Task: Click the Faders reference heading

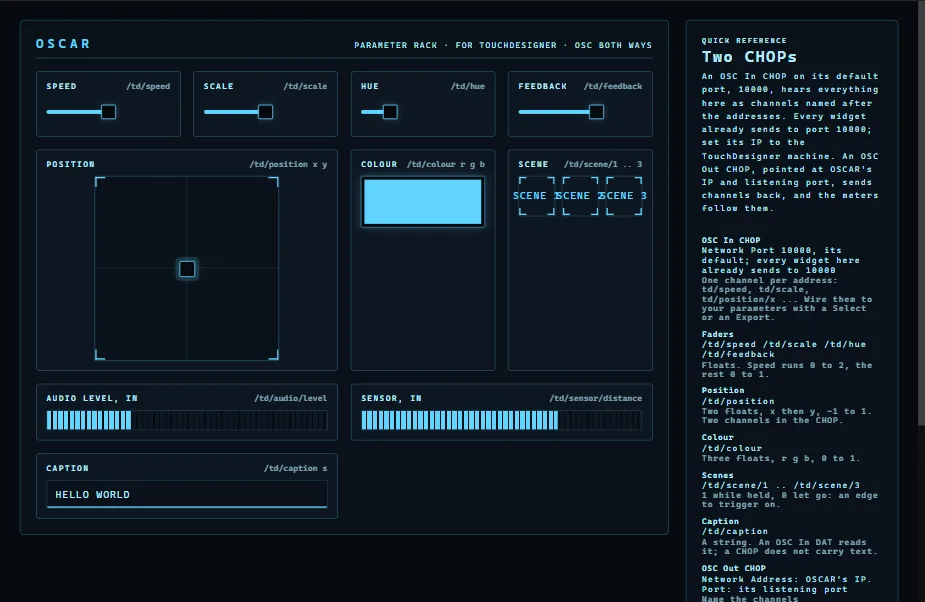Action: 717,334
